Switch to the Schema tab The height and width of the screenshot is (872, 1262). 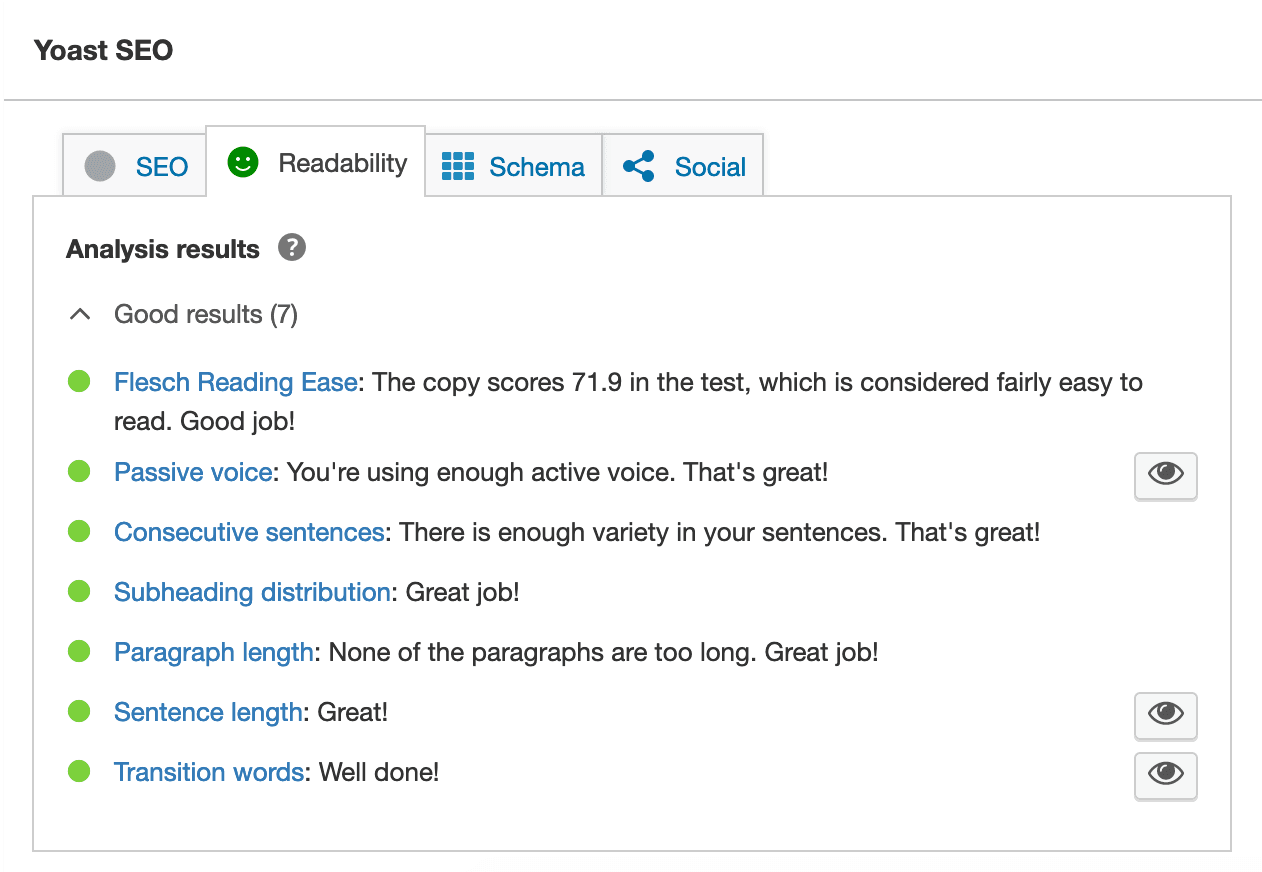(513, 166)
